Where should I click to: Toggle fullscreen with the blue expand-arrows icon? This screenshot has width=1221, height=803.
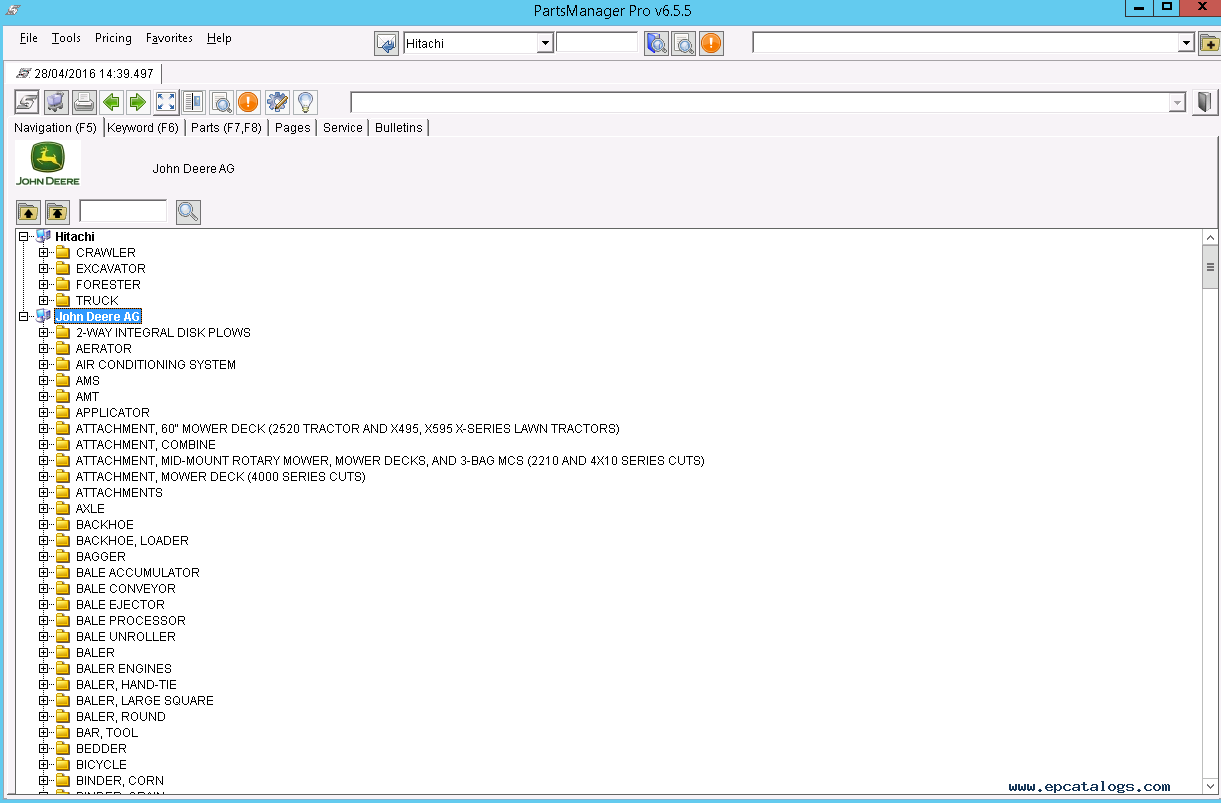point(166,102)
